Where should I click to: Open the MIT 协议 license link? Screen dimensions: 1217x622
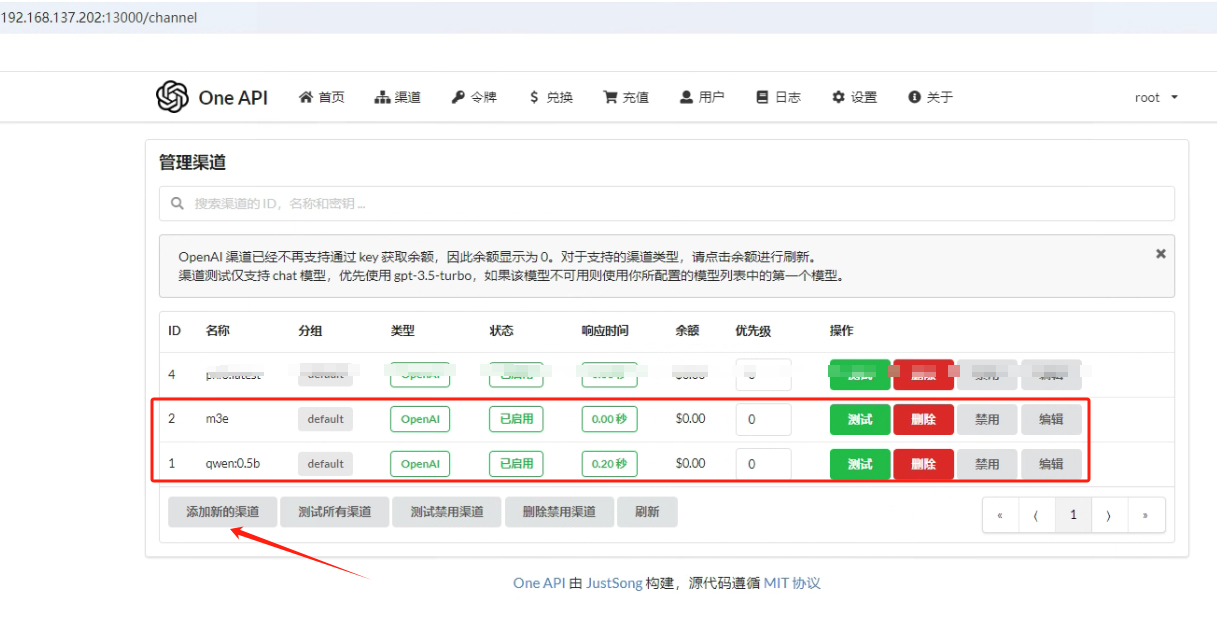click(x=792, y=583)
